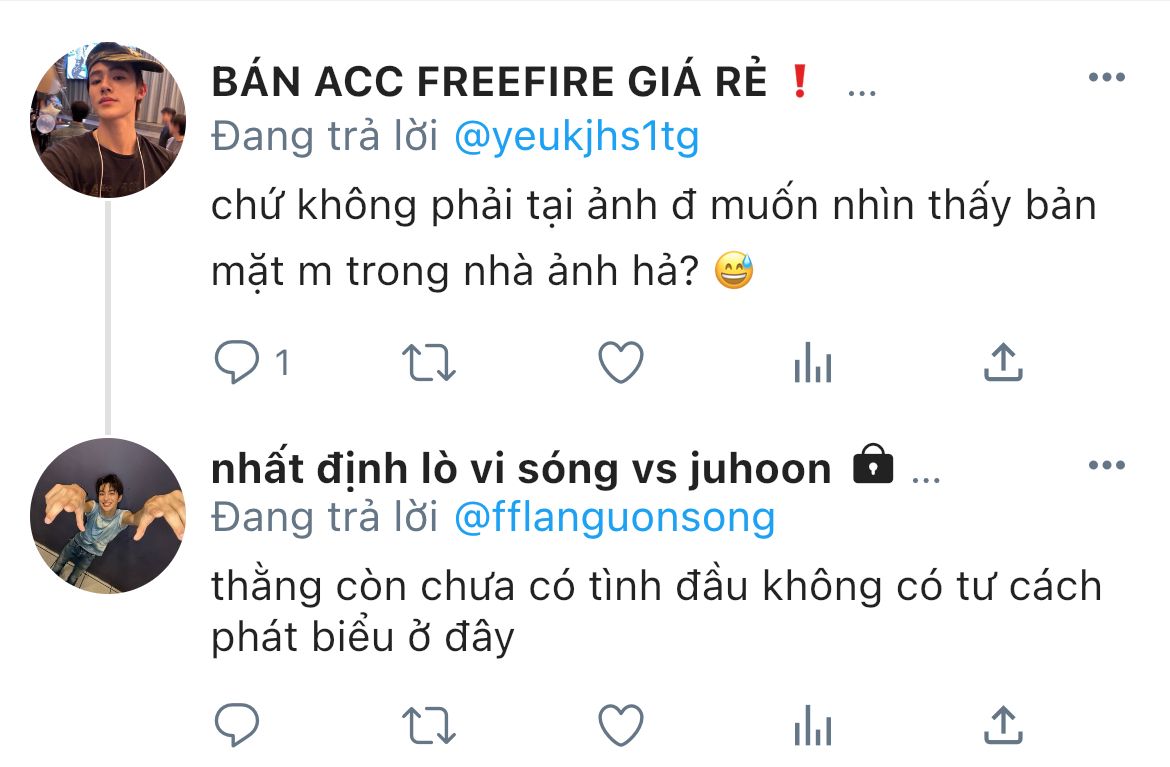Open more options for the second tweet
This screenshot has height=767, width=1170.
tap(1107, 465)
